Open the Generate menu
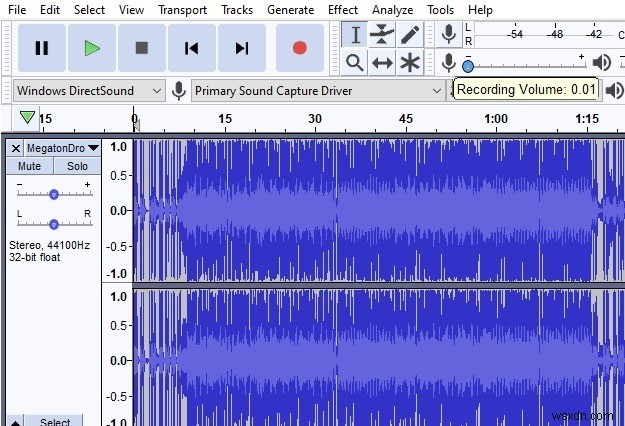The height and width of the screenshot is (426, 625). (291, 10)
